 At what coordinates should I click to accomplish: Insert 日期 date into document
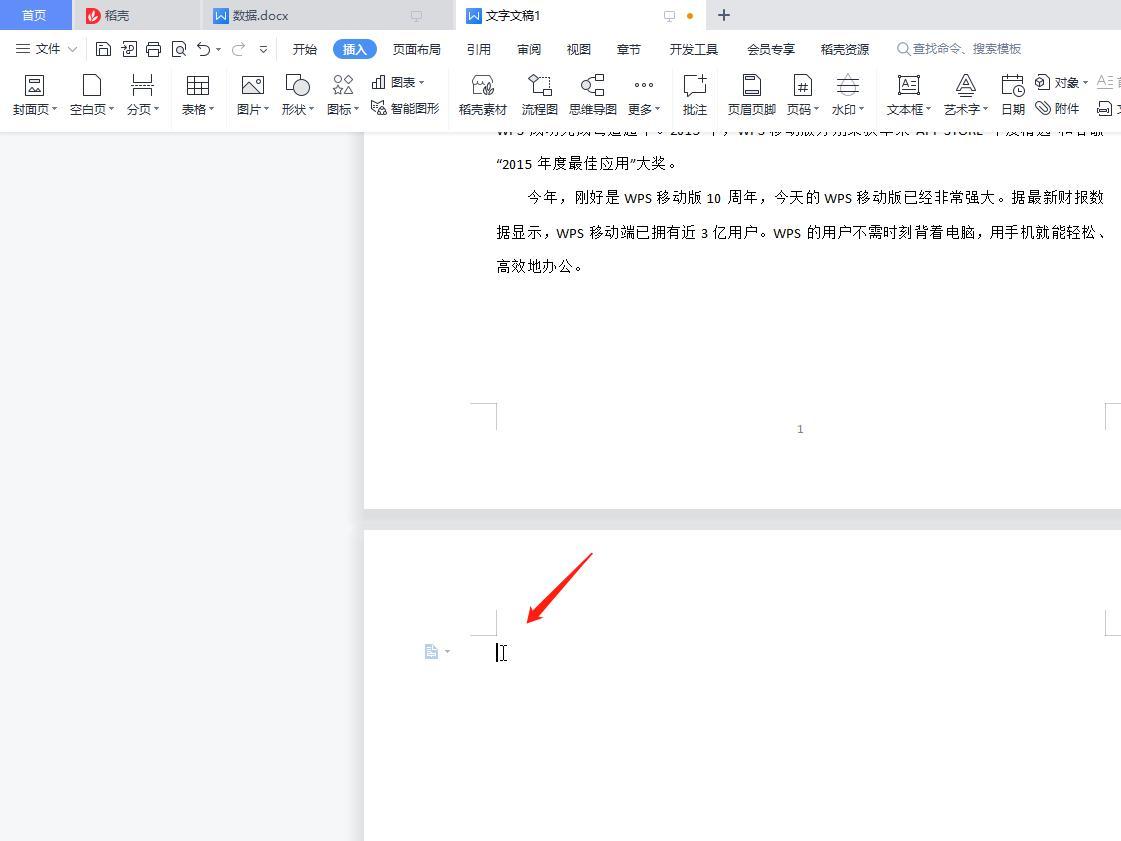tap(1012, 95)
